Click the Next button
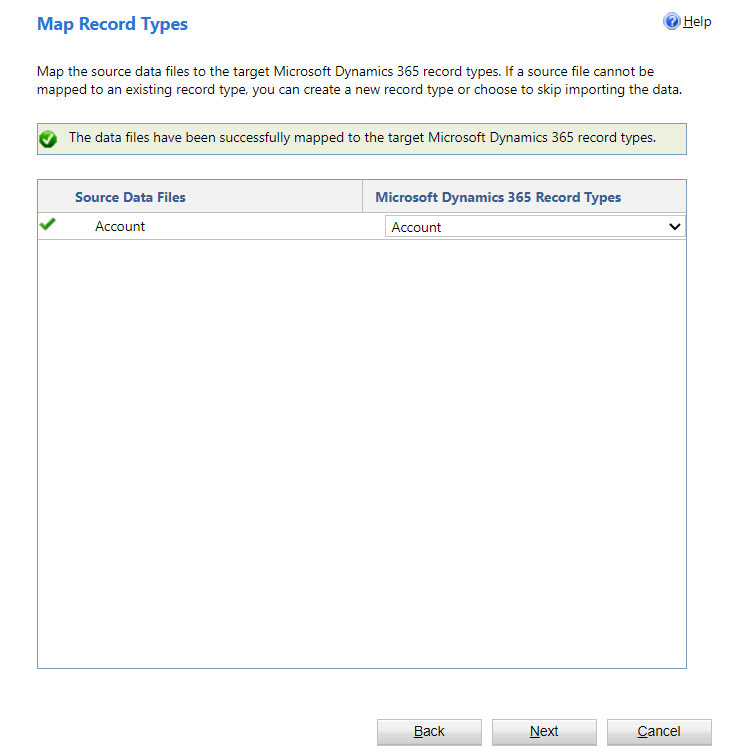 pyautogui.click(x=544, y=731)
